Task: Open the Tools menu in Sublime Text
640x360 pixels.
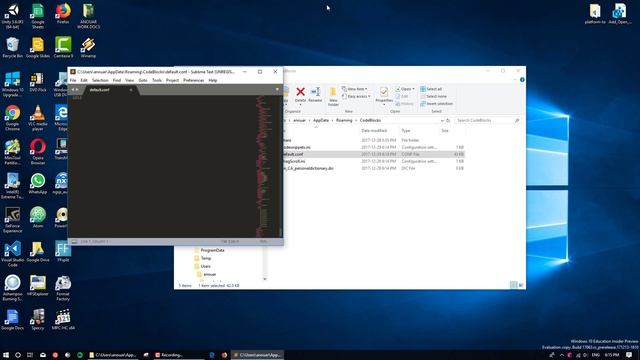Action: [x=157, y=80]
